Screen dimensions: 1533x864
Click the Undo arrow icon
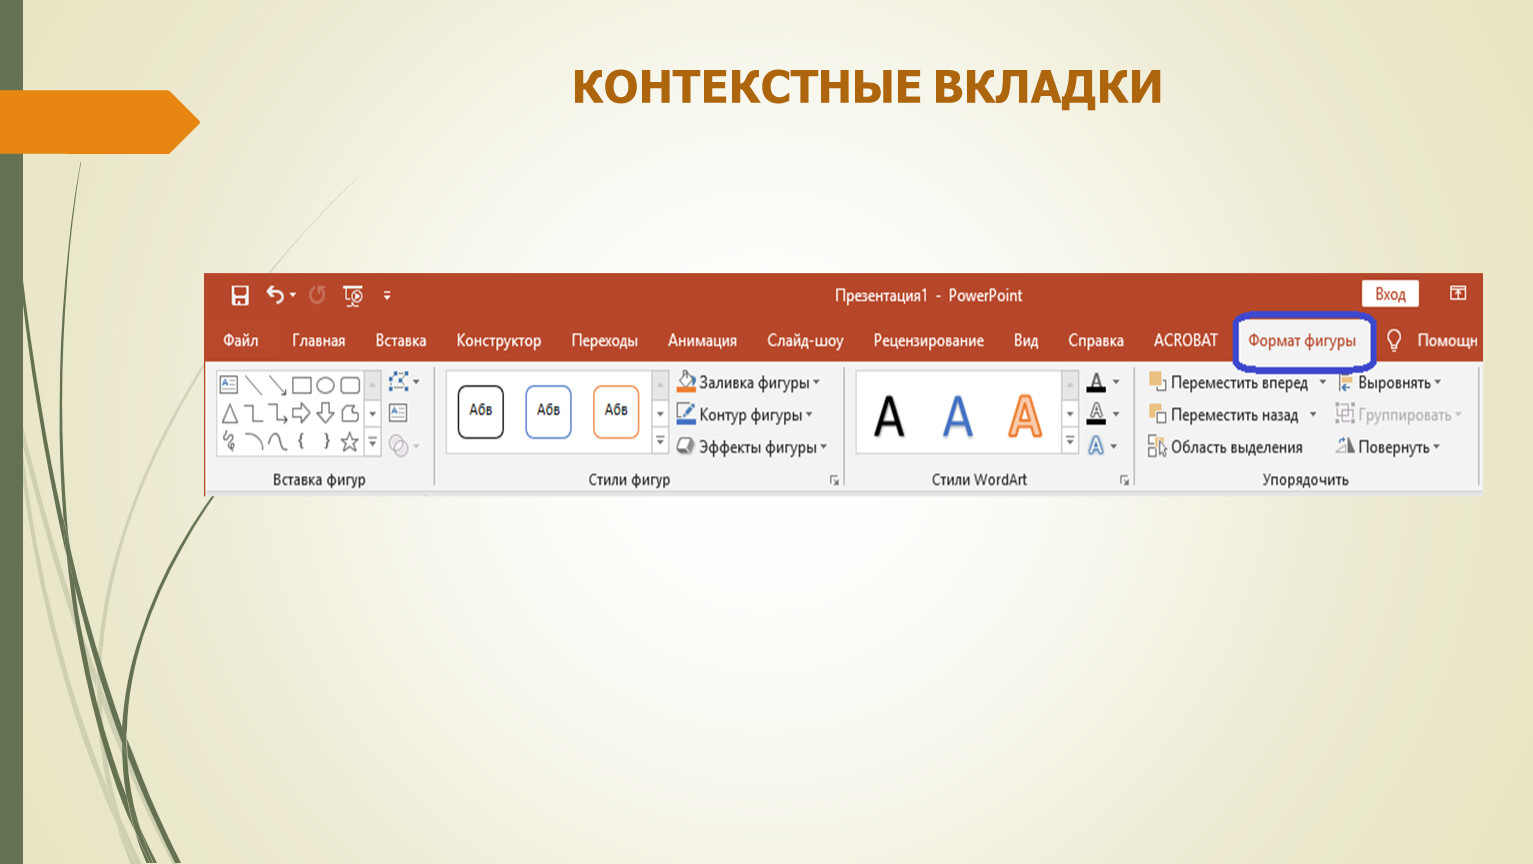pyautogui.click(x=275, y=295)
